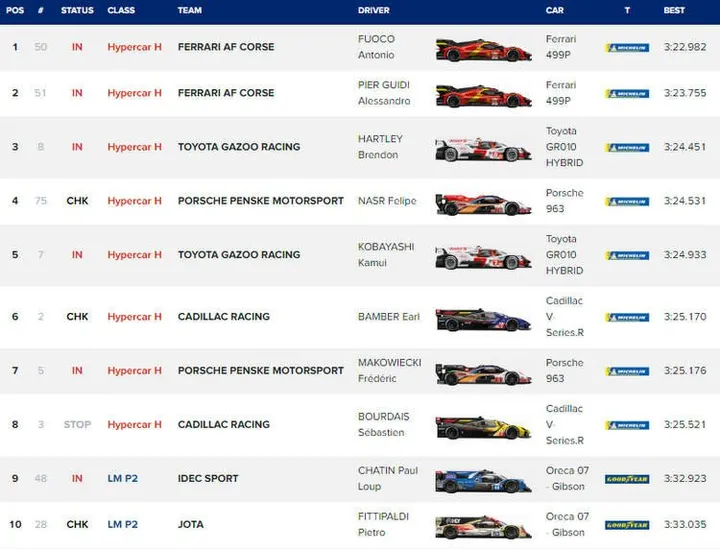This screenshot has width=720, height=549.
Task: Click the Toyota car image for HARTLEY Brendon
Action: coord(484,149)
